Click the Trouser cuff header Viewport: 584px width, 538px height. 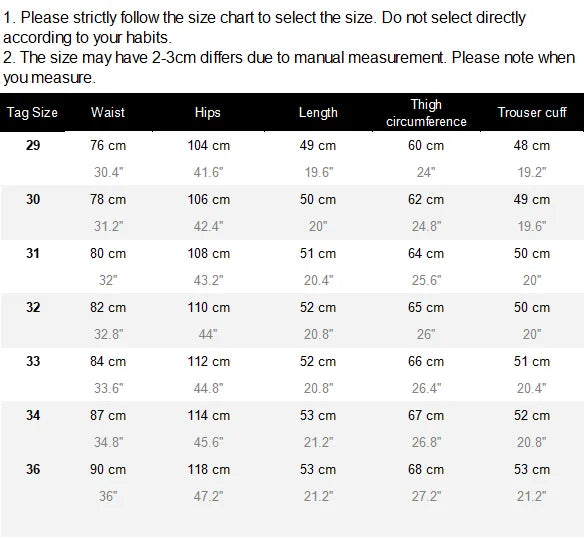tap(532, 113)
